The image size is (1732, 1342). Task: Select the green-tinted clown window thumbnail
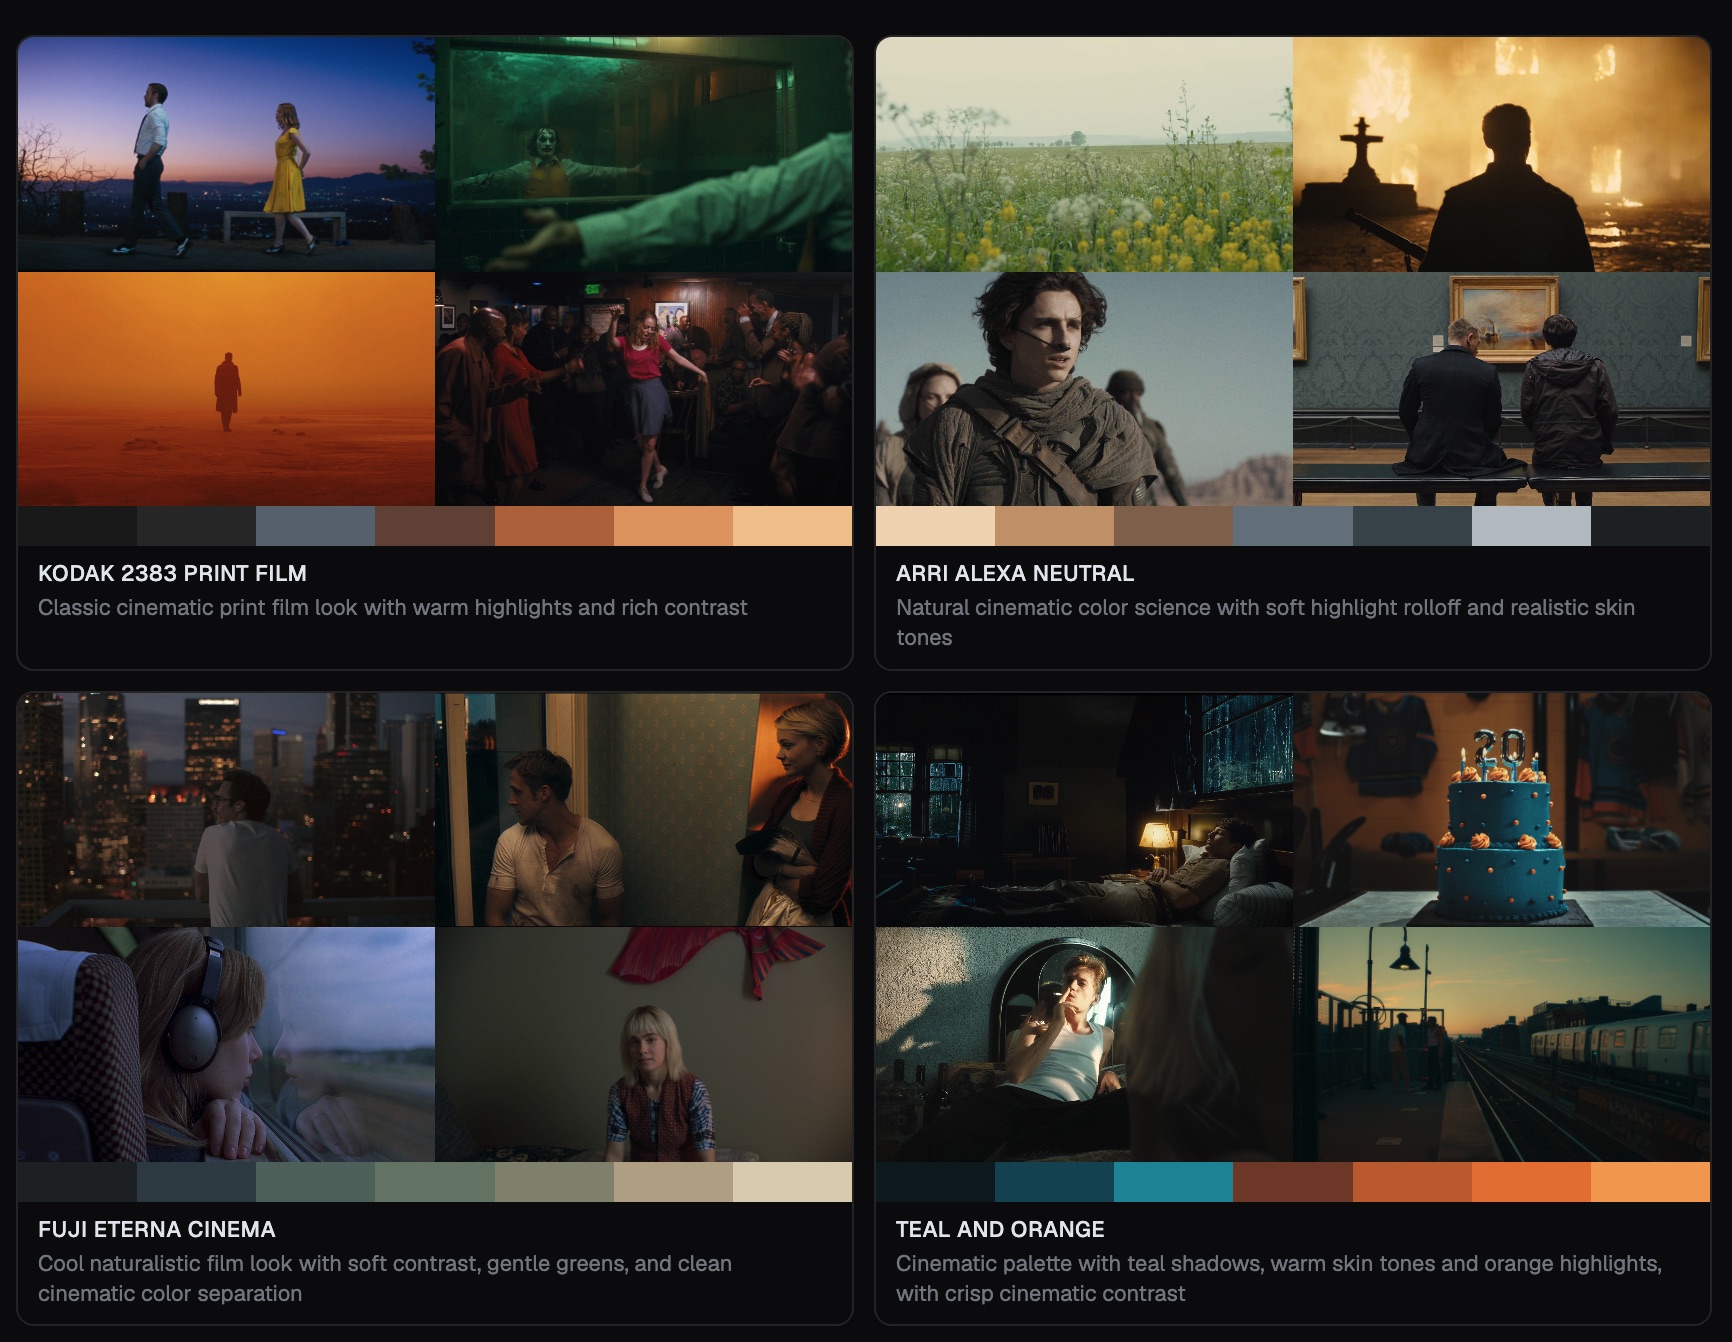pos(644,154)
